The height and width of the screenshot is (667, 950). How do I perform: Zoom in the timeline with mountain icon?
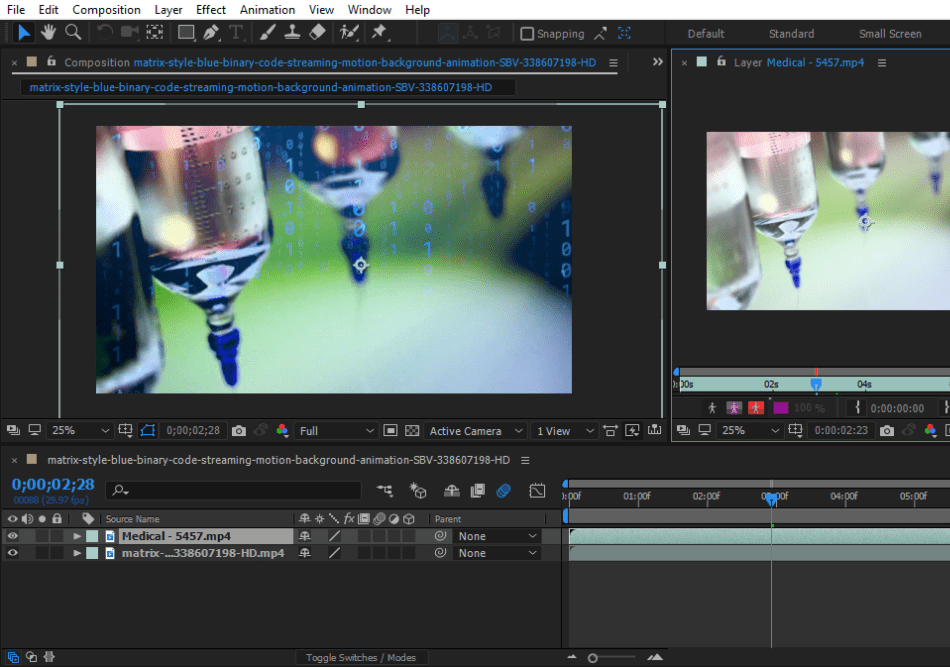(655, 657)
